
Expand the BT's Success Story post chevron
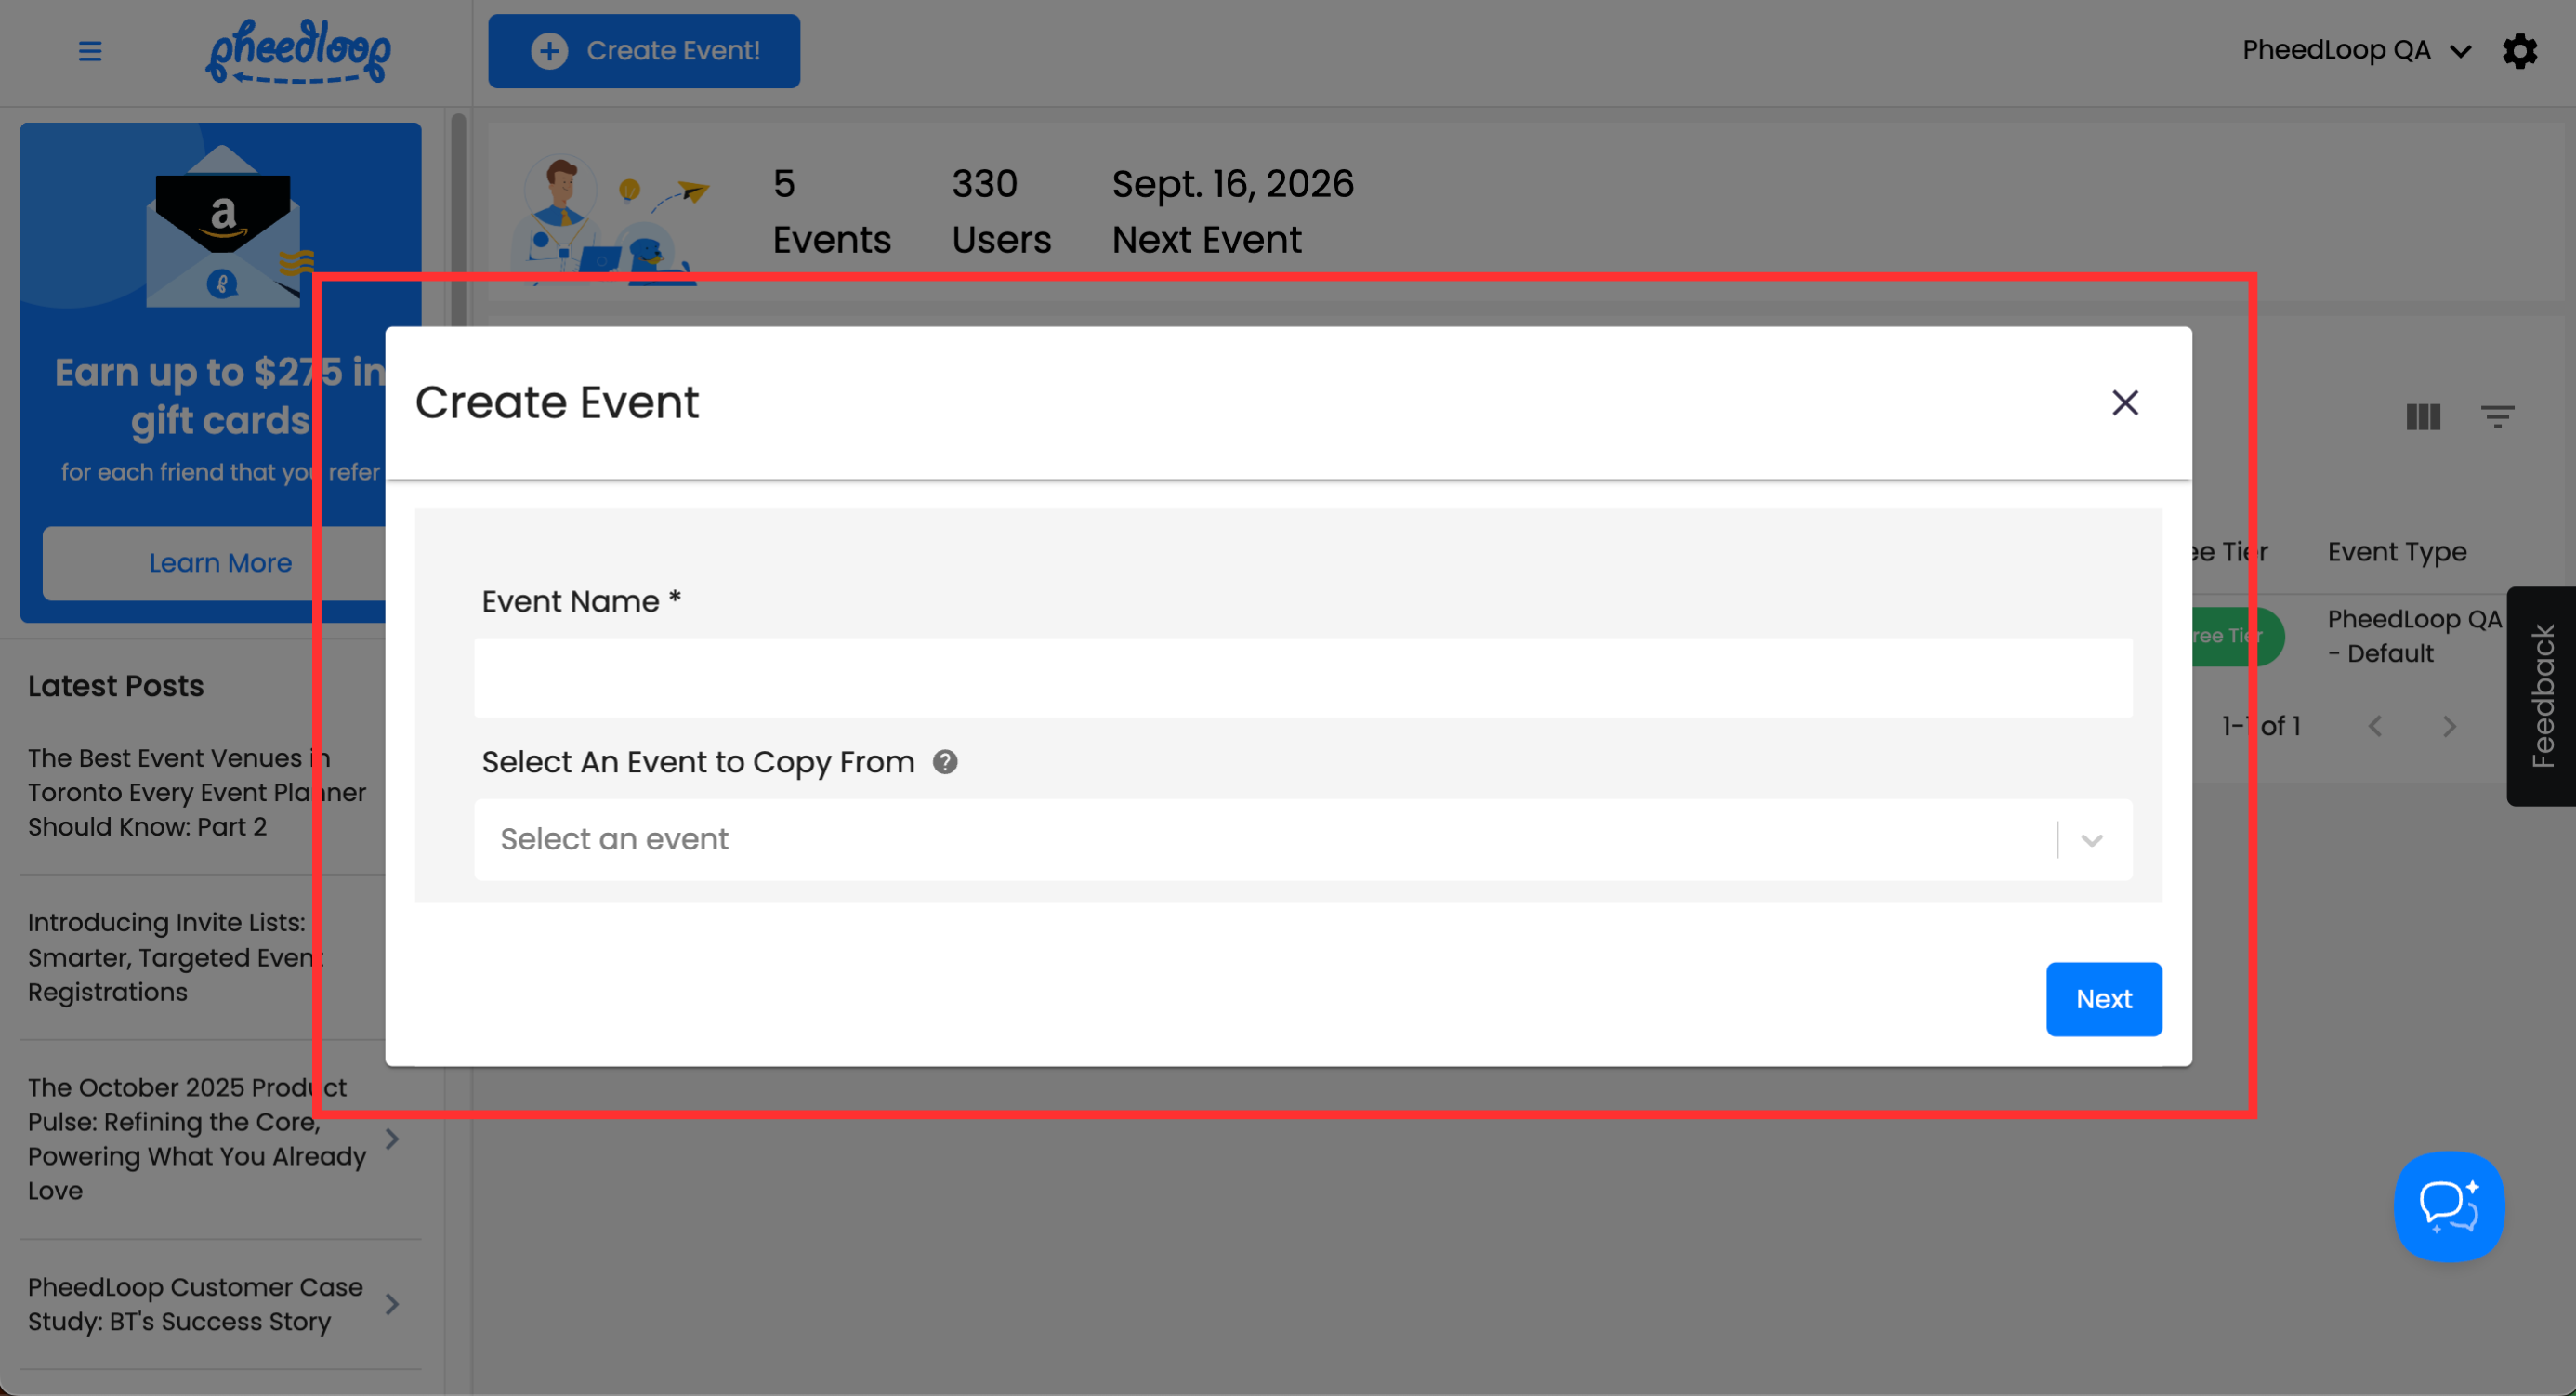[392, 1304]
